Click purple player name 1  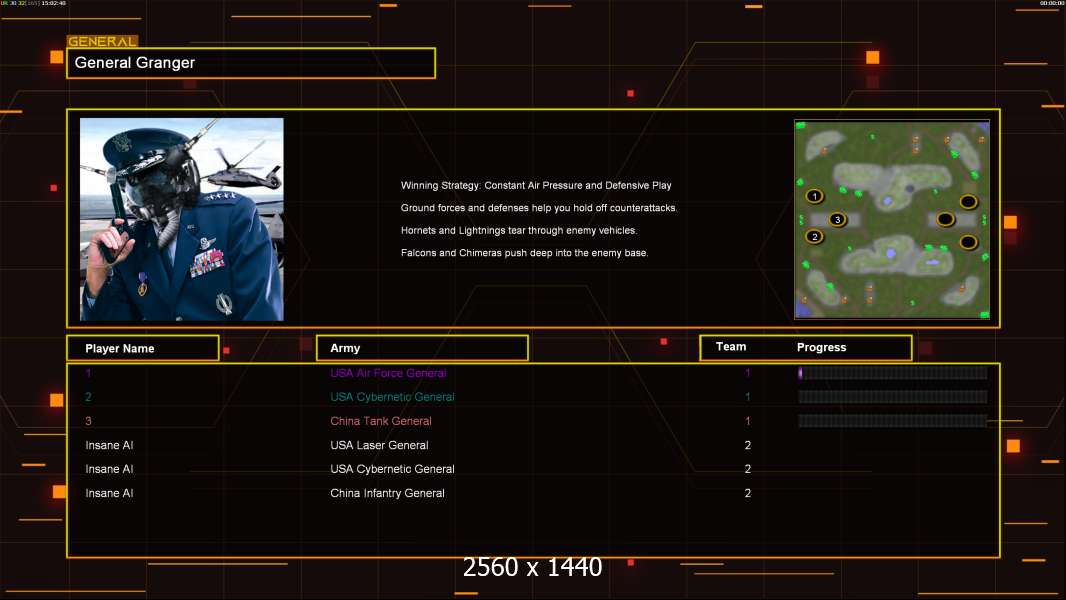(88, 373)
